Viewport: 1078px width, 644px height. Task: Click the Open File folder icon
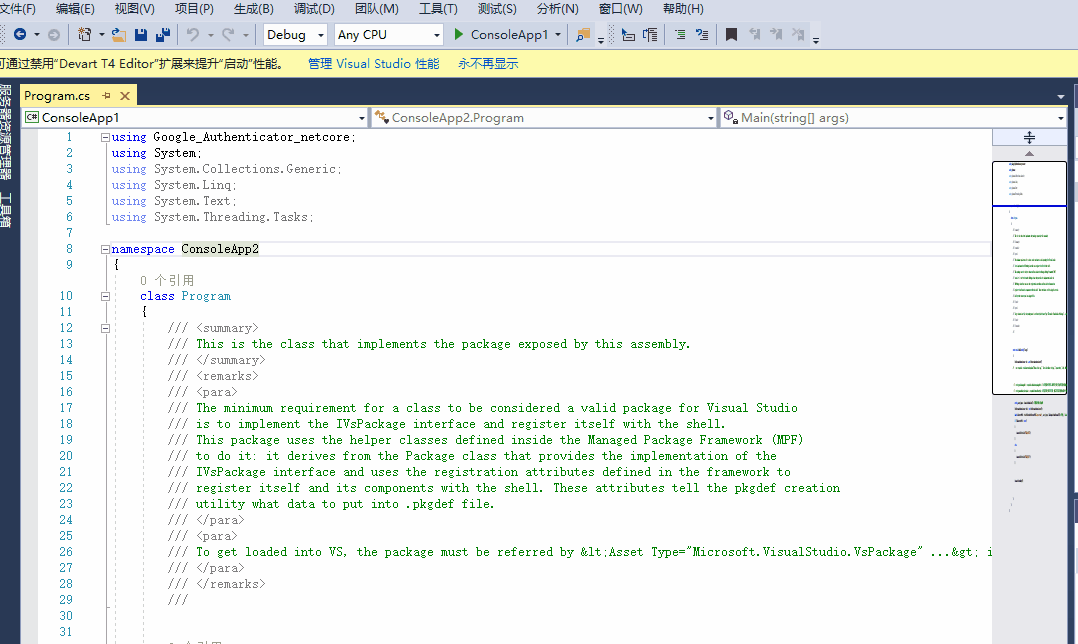point(119,34)
